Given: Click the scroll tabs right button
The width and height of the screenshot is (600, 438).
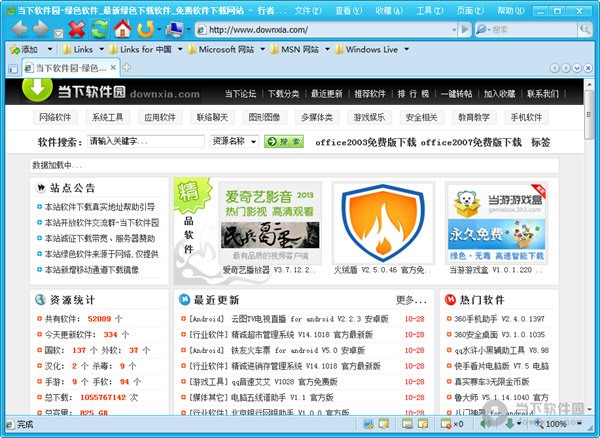Looking at the screenshot, I should [566, 68].
